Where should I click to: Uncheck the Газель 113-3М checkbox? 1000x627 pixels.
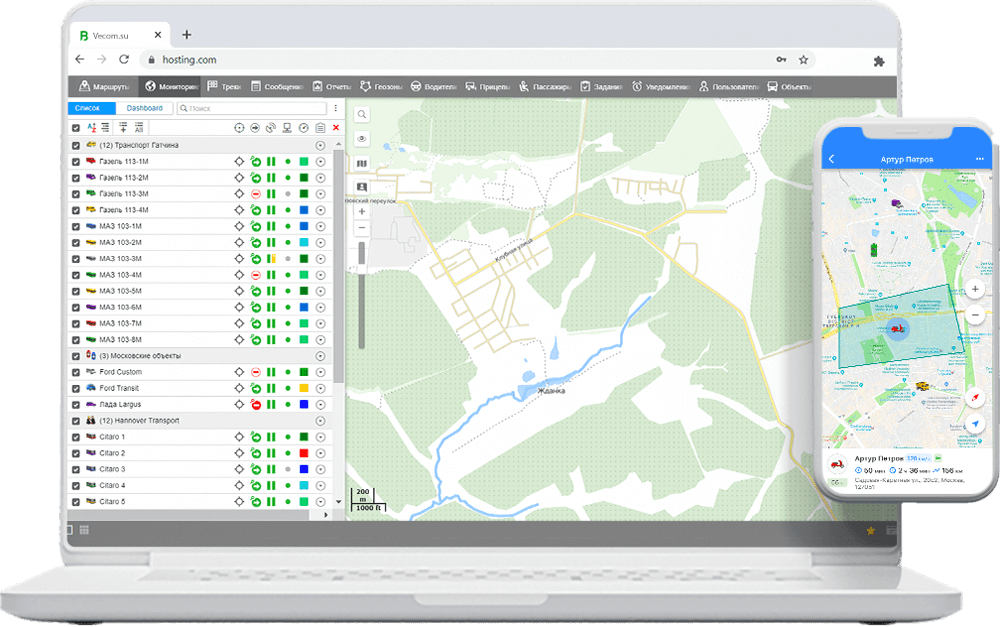pos(76,194)
